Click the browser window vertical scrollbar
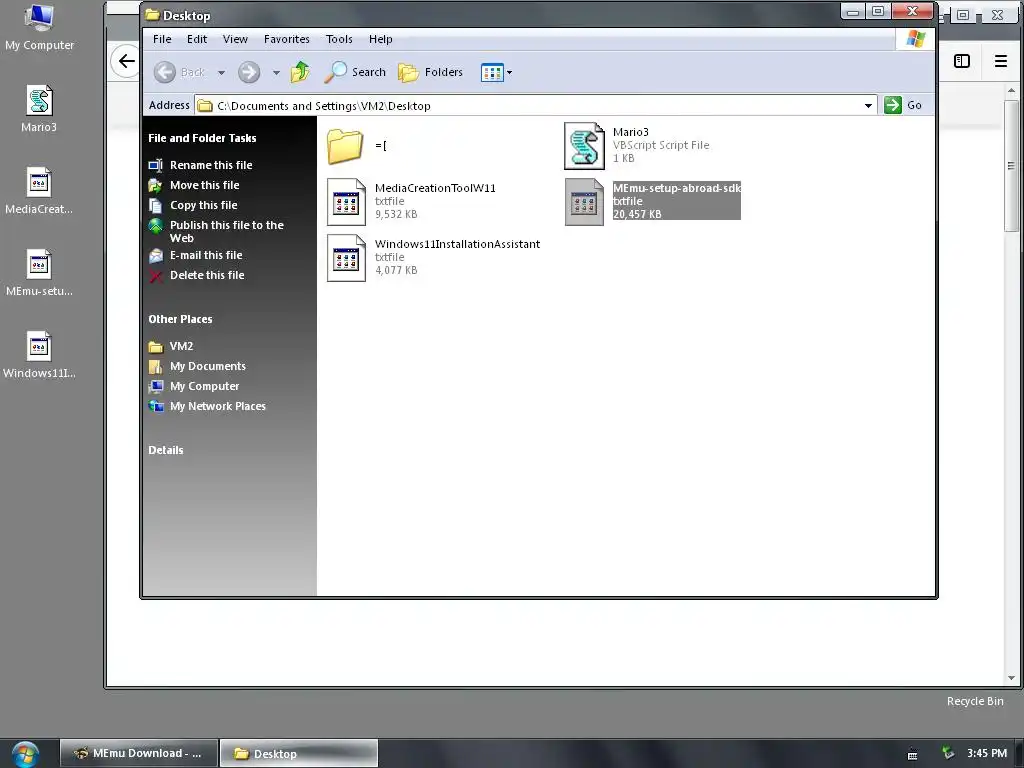 [1012, 165]
